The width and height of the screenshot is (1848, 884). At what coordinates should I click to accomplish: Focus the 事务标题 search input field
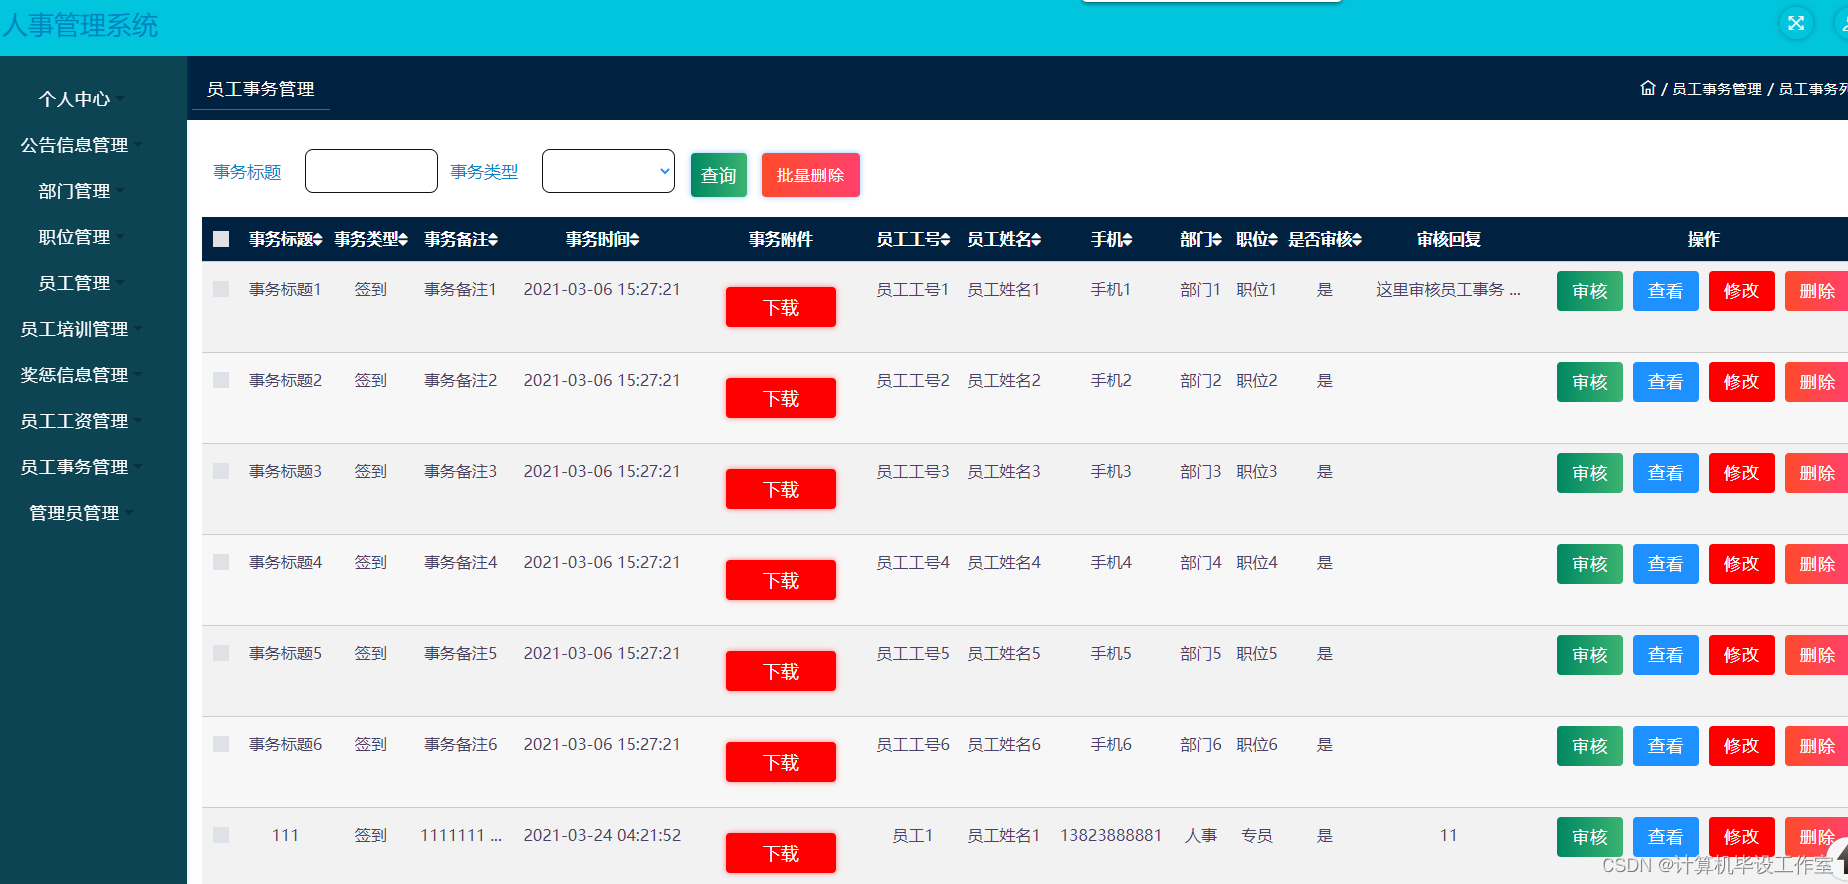pyautogui.click(x=371, y=171)
